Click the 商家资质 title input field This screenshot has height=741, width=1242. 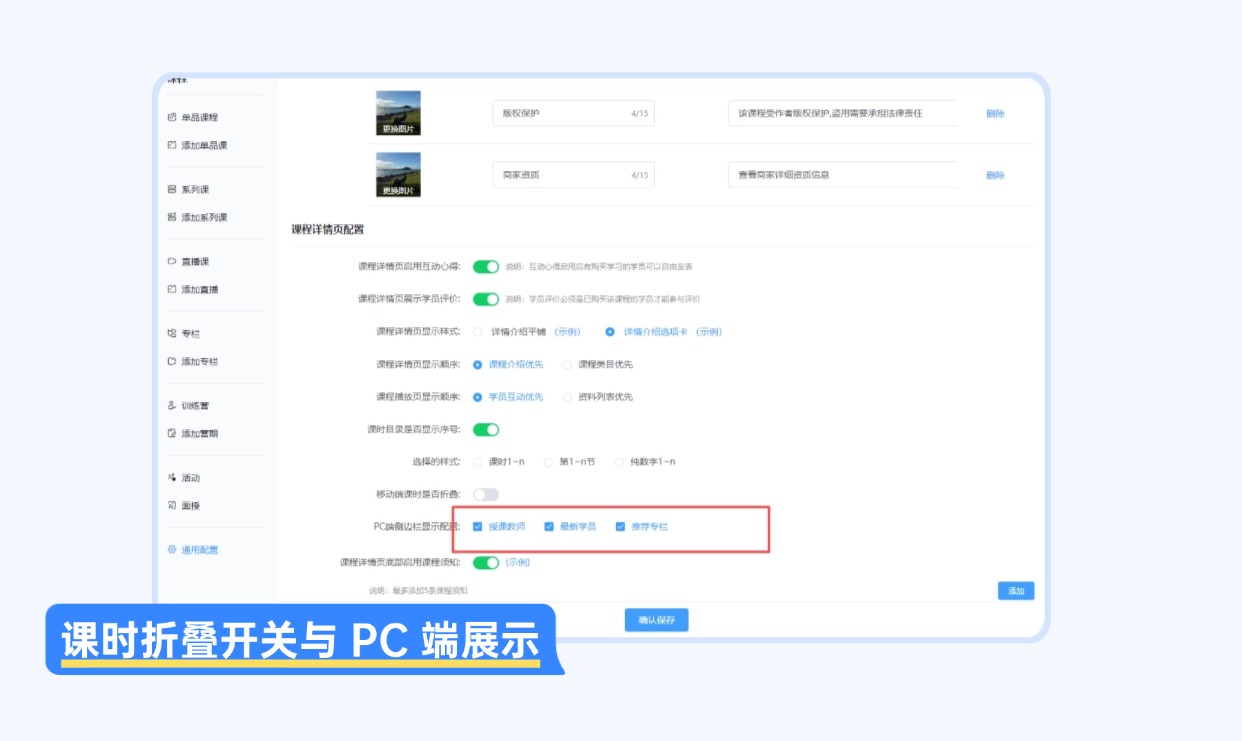[x=574, y=175]
